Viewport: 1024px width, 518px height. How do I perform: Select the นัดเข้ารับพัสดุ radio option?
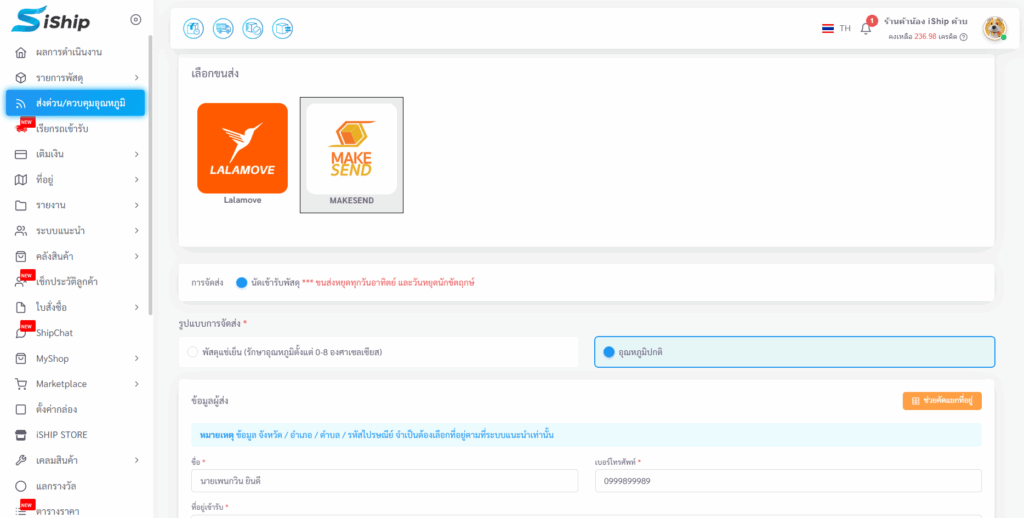pos(242,283)
